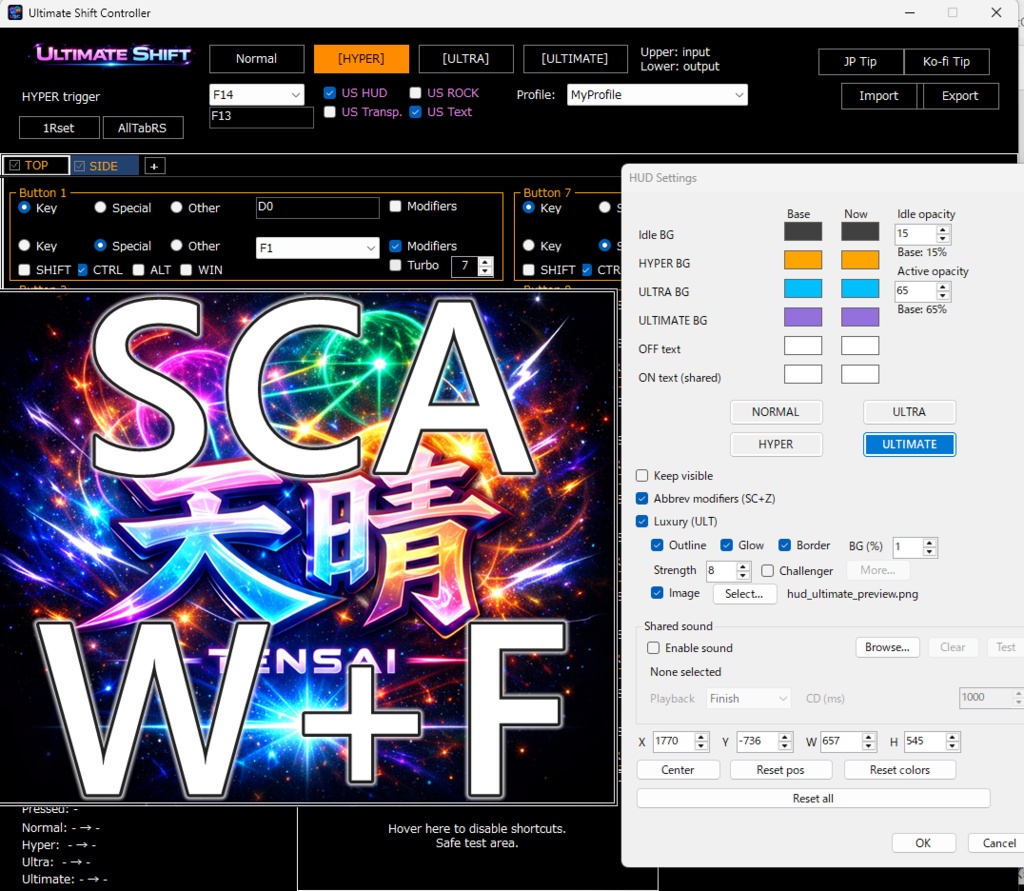The image size is (1024, 891).
Task: Increase Strength with the up stepper arrow
Action: (x=742, y=565)
